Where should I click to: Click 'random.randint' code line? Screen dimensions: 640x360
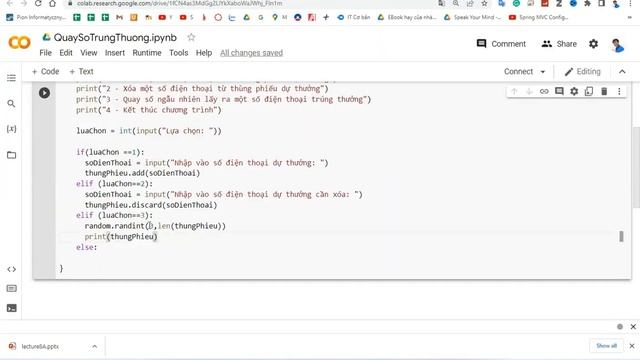point(155,226)
